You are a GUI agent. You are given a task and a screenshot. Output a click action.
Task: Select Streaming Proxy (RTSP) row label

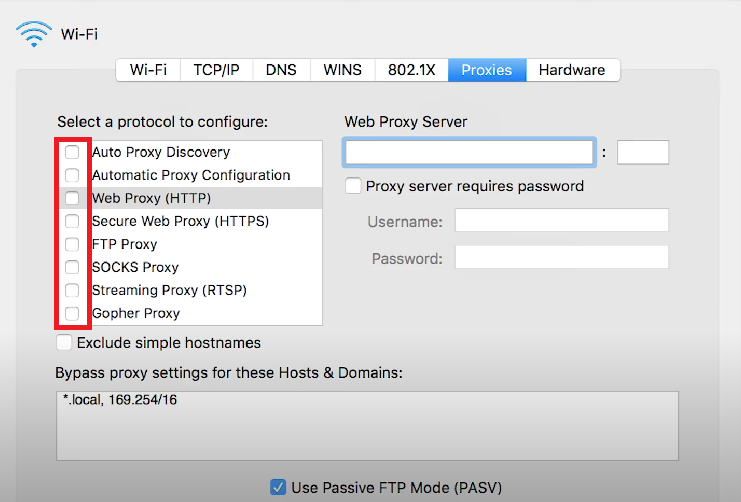click(169, 290)
